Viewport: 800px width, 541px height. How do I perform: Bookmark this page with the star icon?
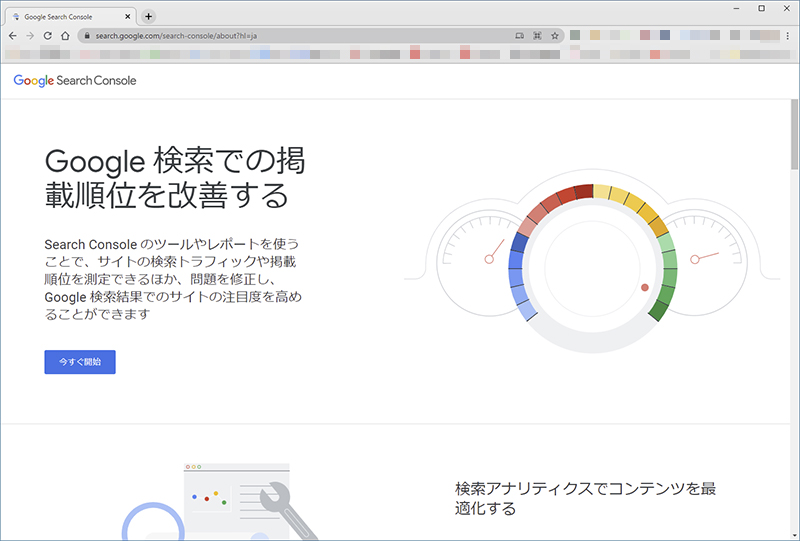click(555, 36)
